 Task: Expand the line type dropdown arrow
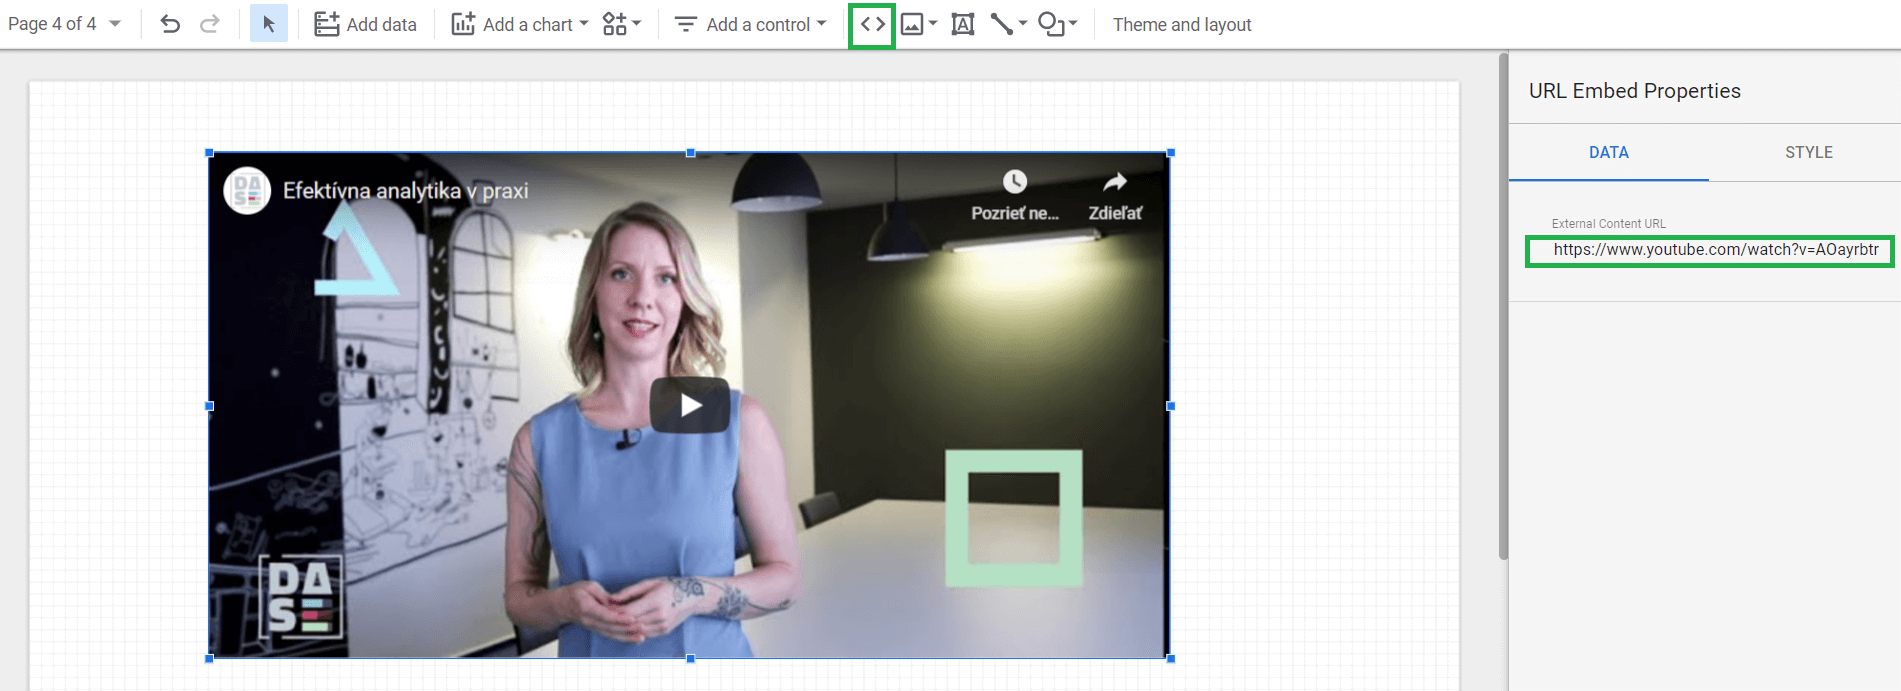pos(1023,23)
